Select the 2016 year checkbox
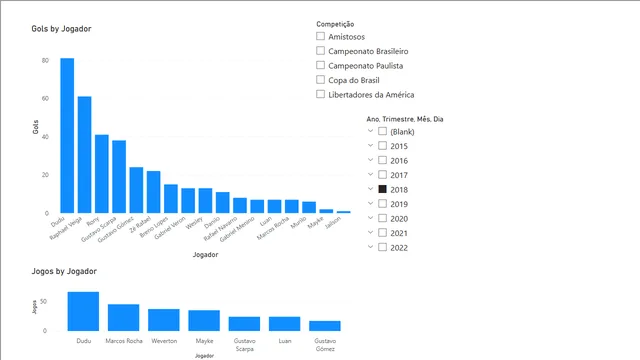 382,160
